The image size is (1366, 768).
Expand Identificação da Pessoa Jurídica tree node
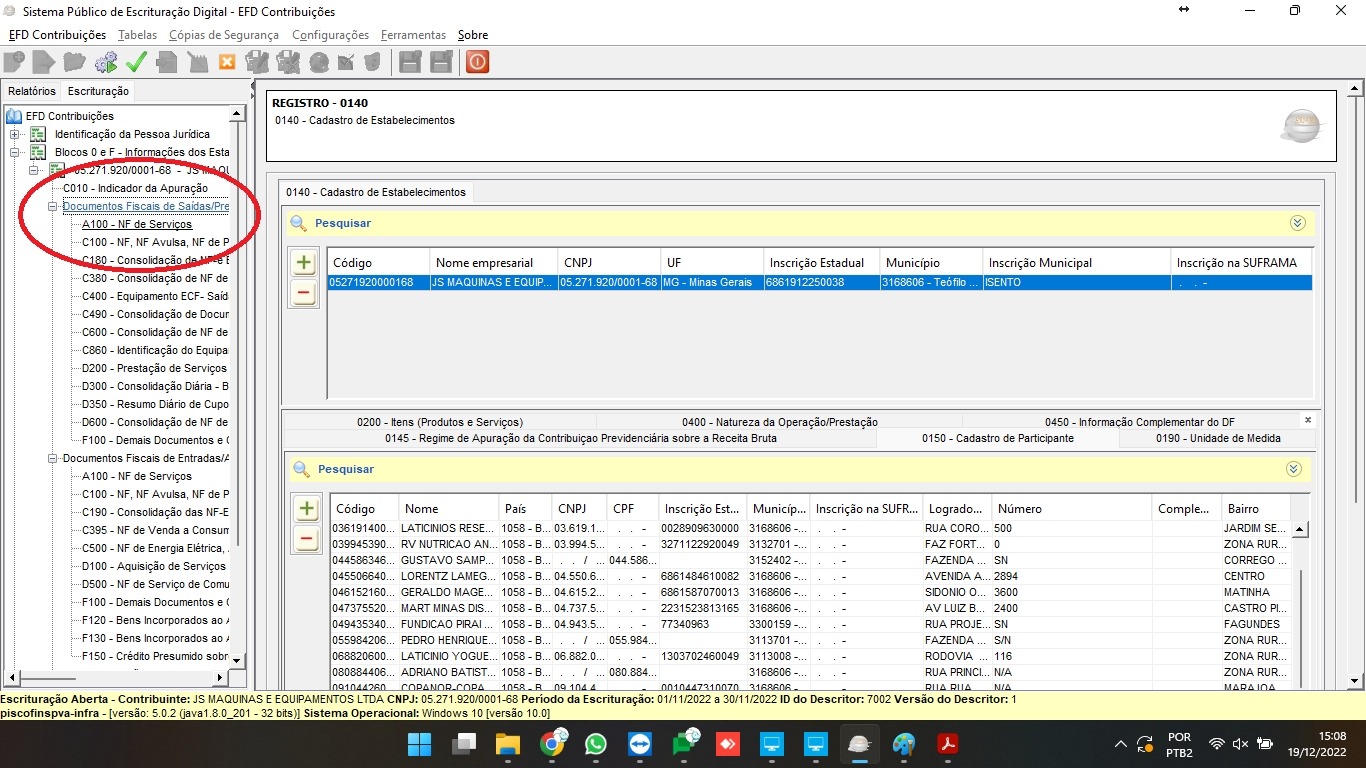(15, 134)
